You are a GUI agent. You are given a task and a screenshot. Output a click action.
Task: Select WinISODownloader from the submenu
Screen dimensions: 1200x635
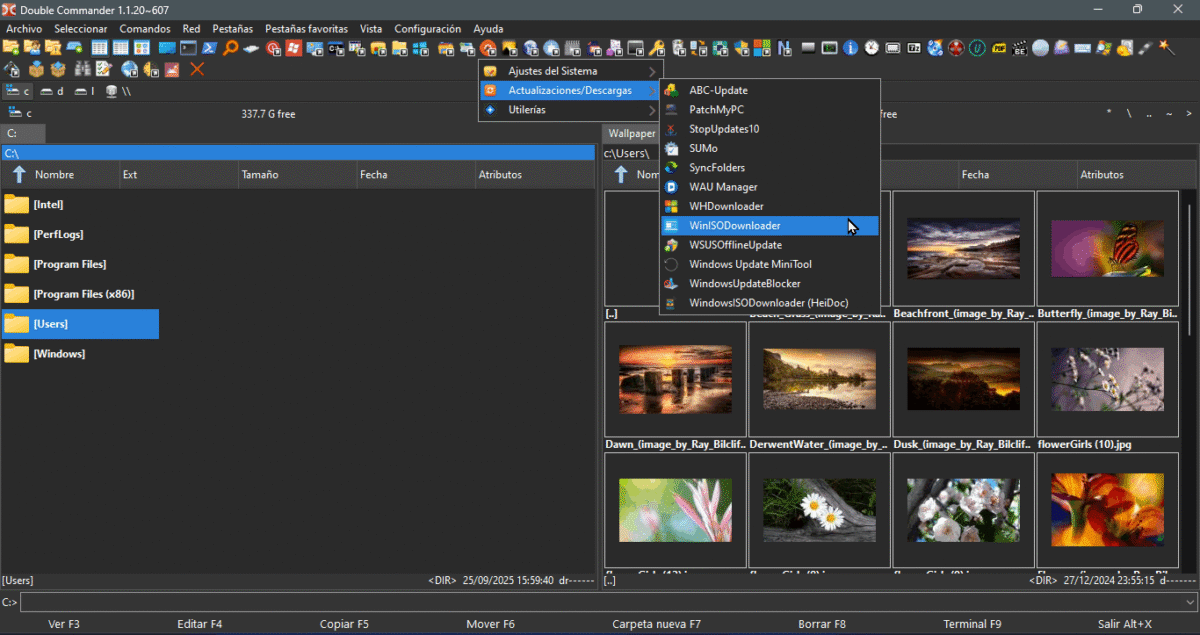[x=735, y=226]
